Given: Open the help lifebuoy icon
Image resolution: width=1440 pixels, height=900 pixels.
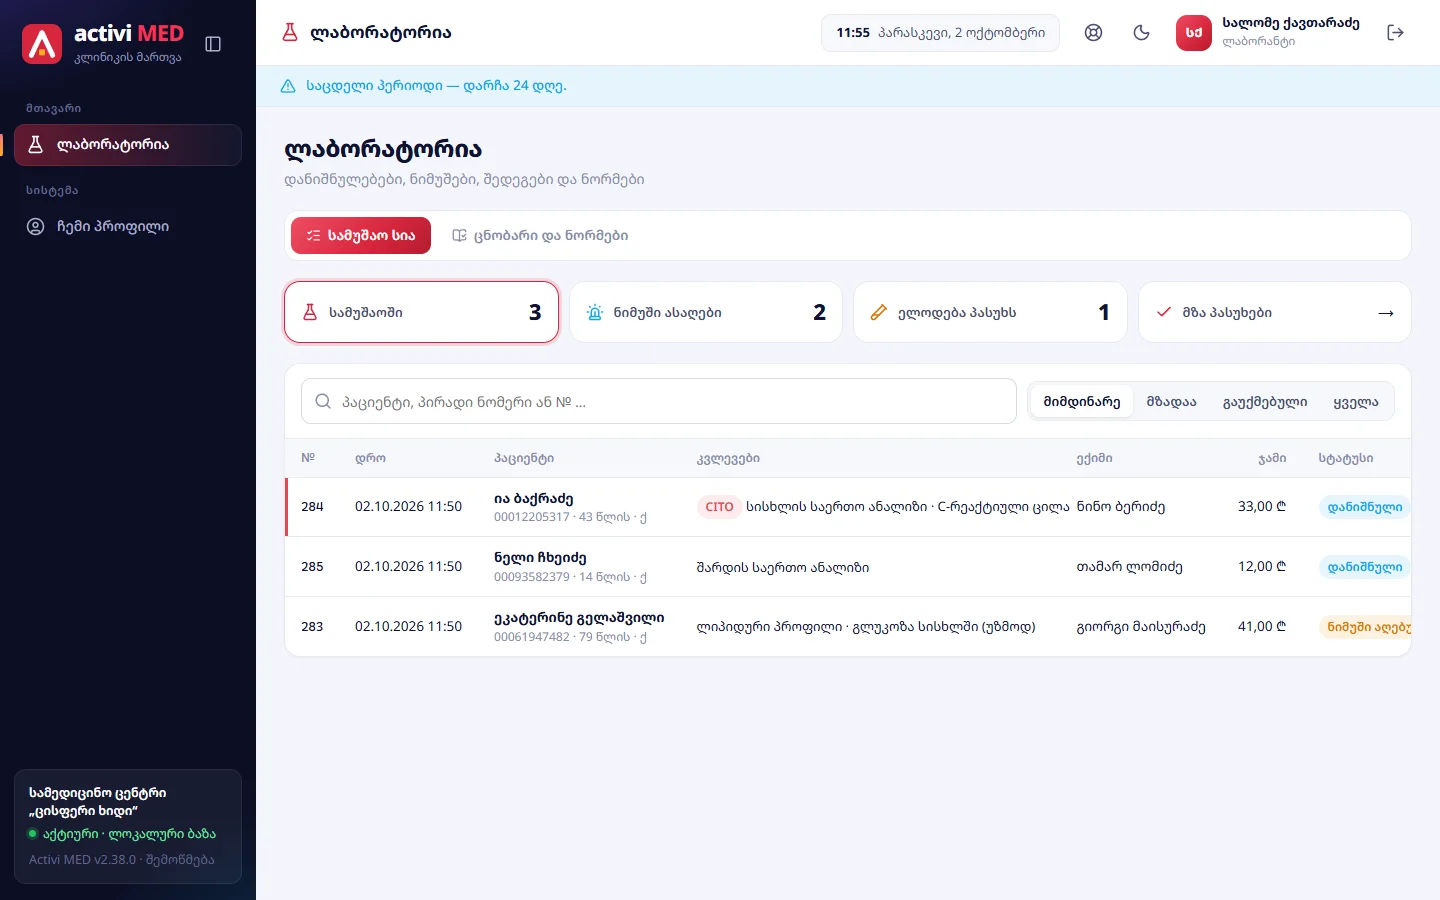Looking at the screenshot, I should point(1094,33).
